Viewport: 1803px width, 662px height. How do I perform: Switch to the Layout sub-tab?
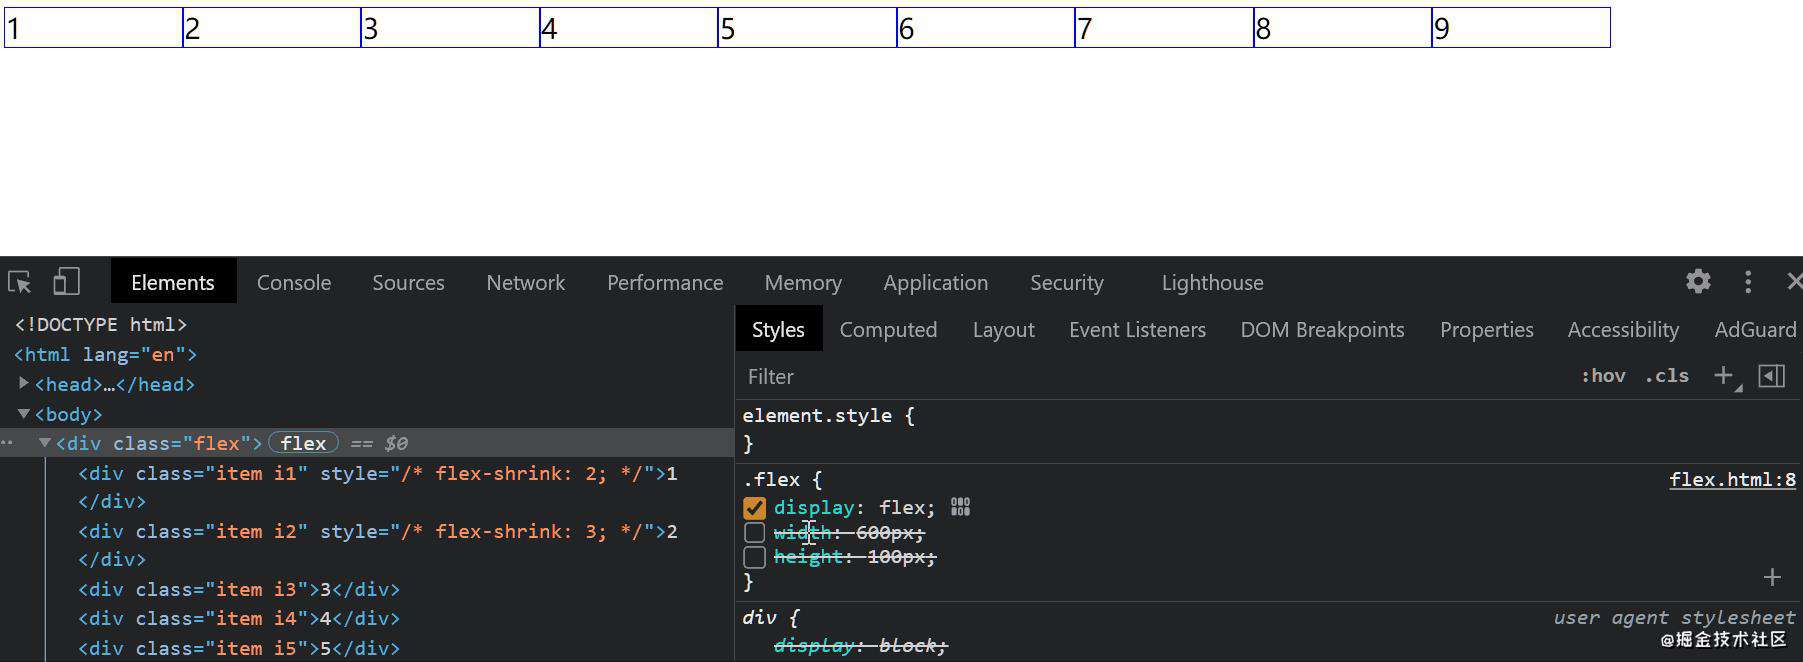(x=1004, y=330)
